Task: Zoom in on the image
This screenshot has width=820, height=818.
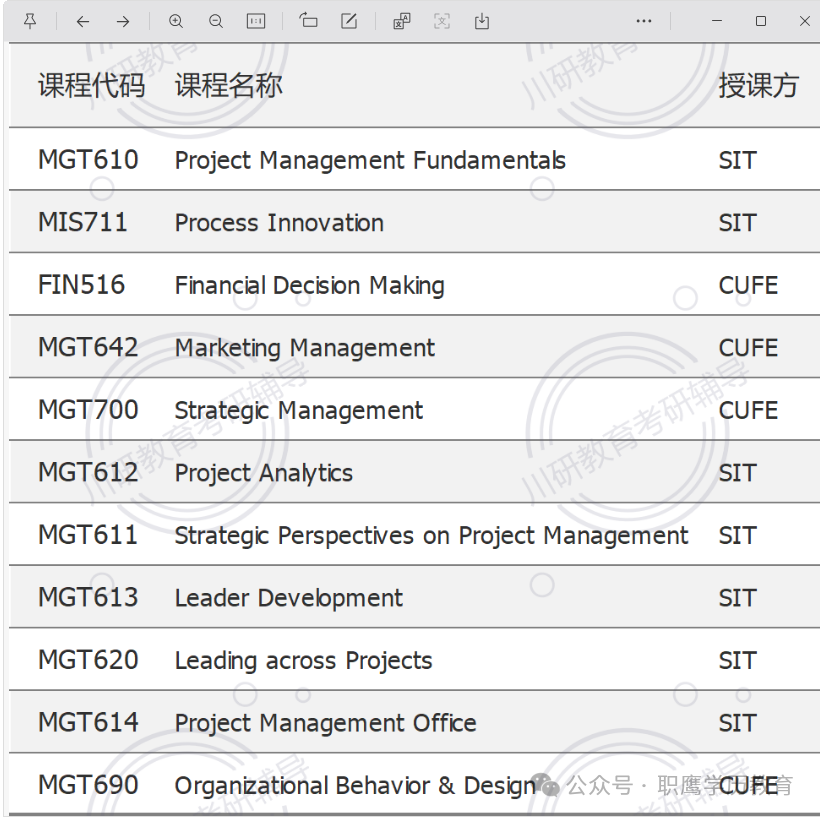Action: point(176,21)
